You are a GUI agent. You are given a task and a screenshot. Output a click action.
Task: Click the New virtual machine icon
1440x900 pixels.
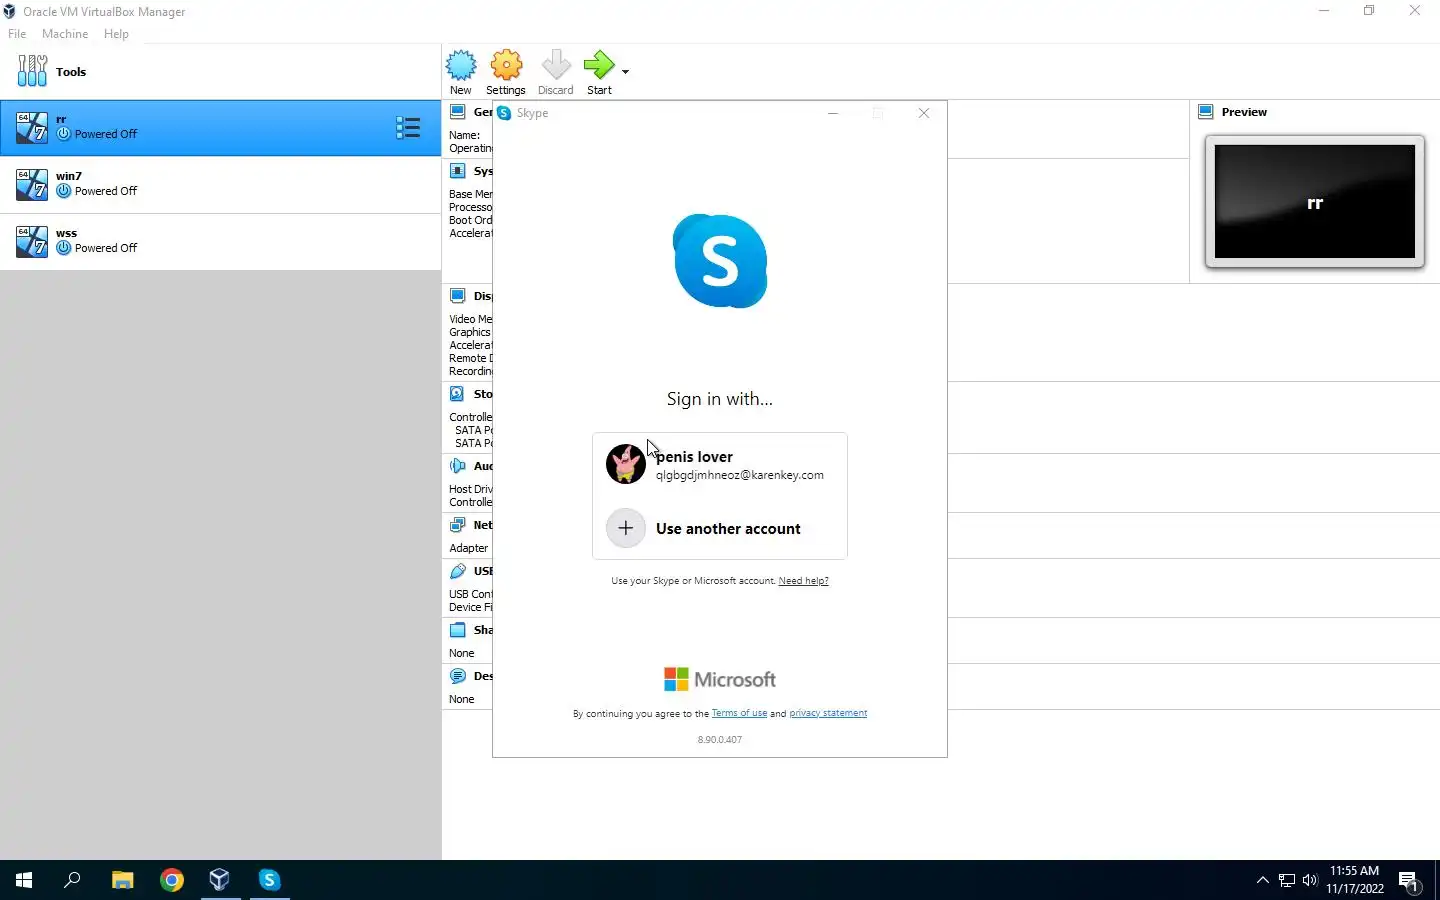click(461, 66)
